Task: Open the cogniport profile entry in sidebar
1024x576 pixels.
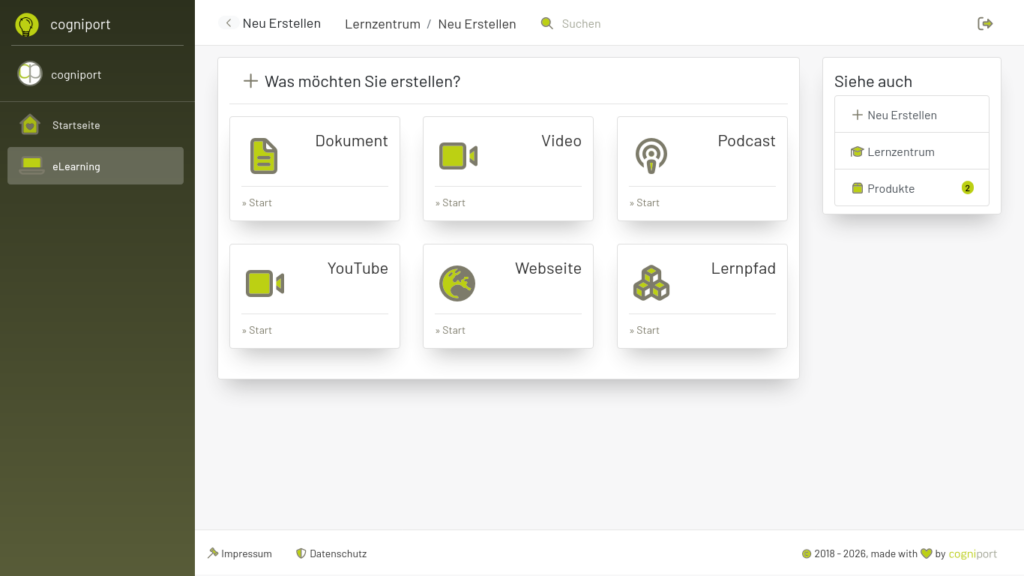Action: point(76,74)
